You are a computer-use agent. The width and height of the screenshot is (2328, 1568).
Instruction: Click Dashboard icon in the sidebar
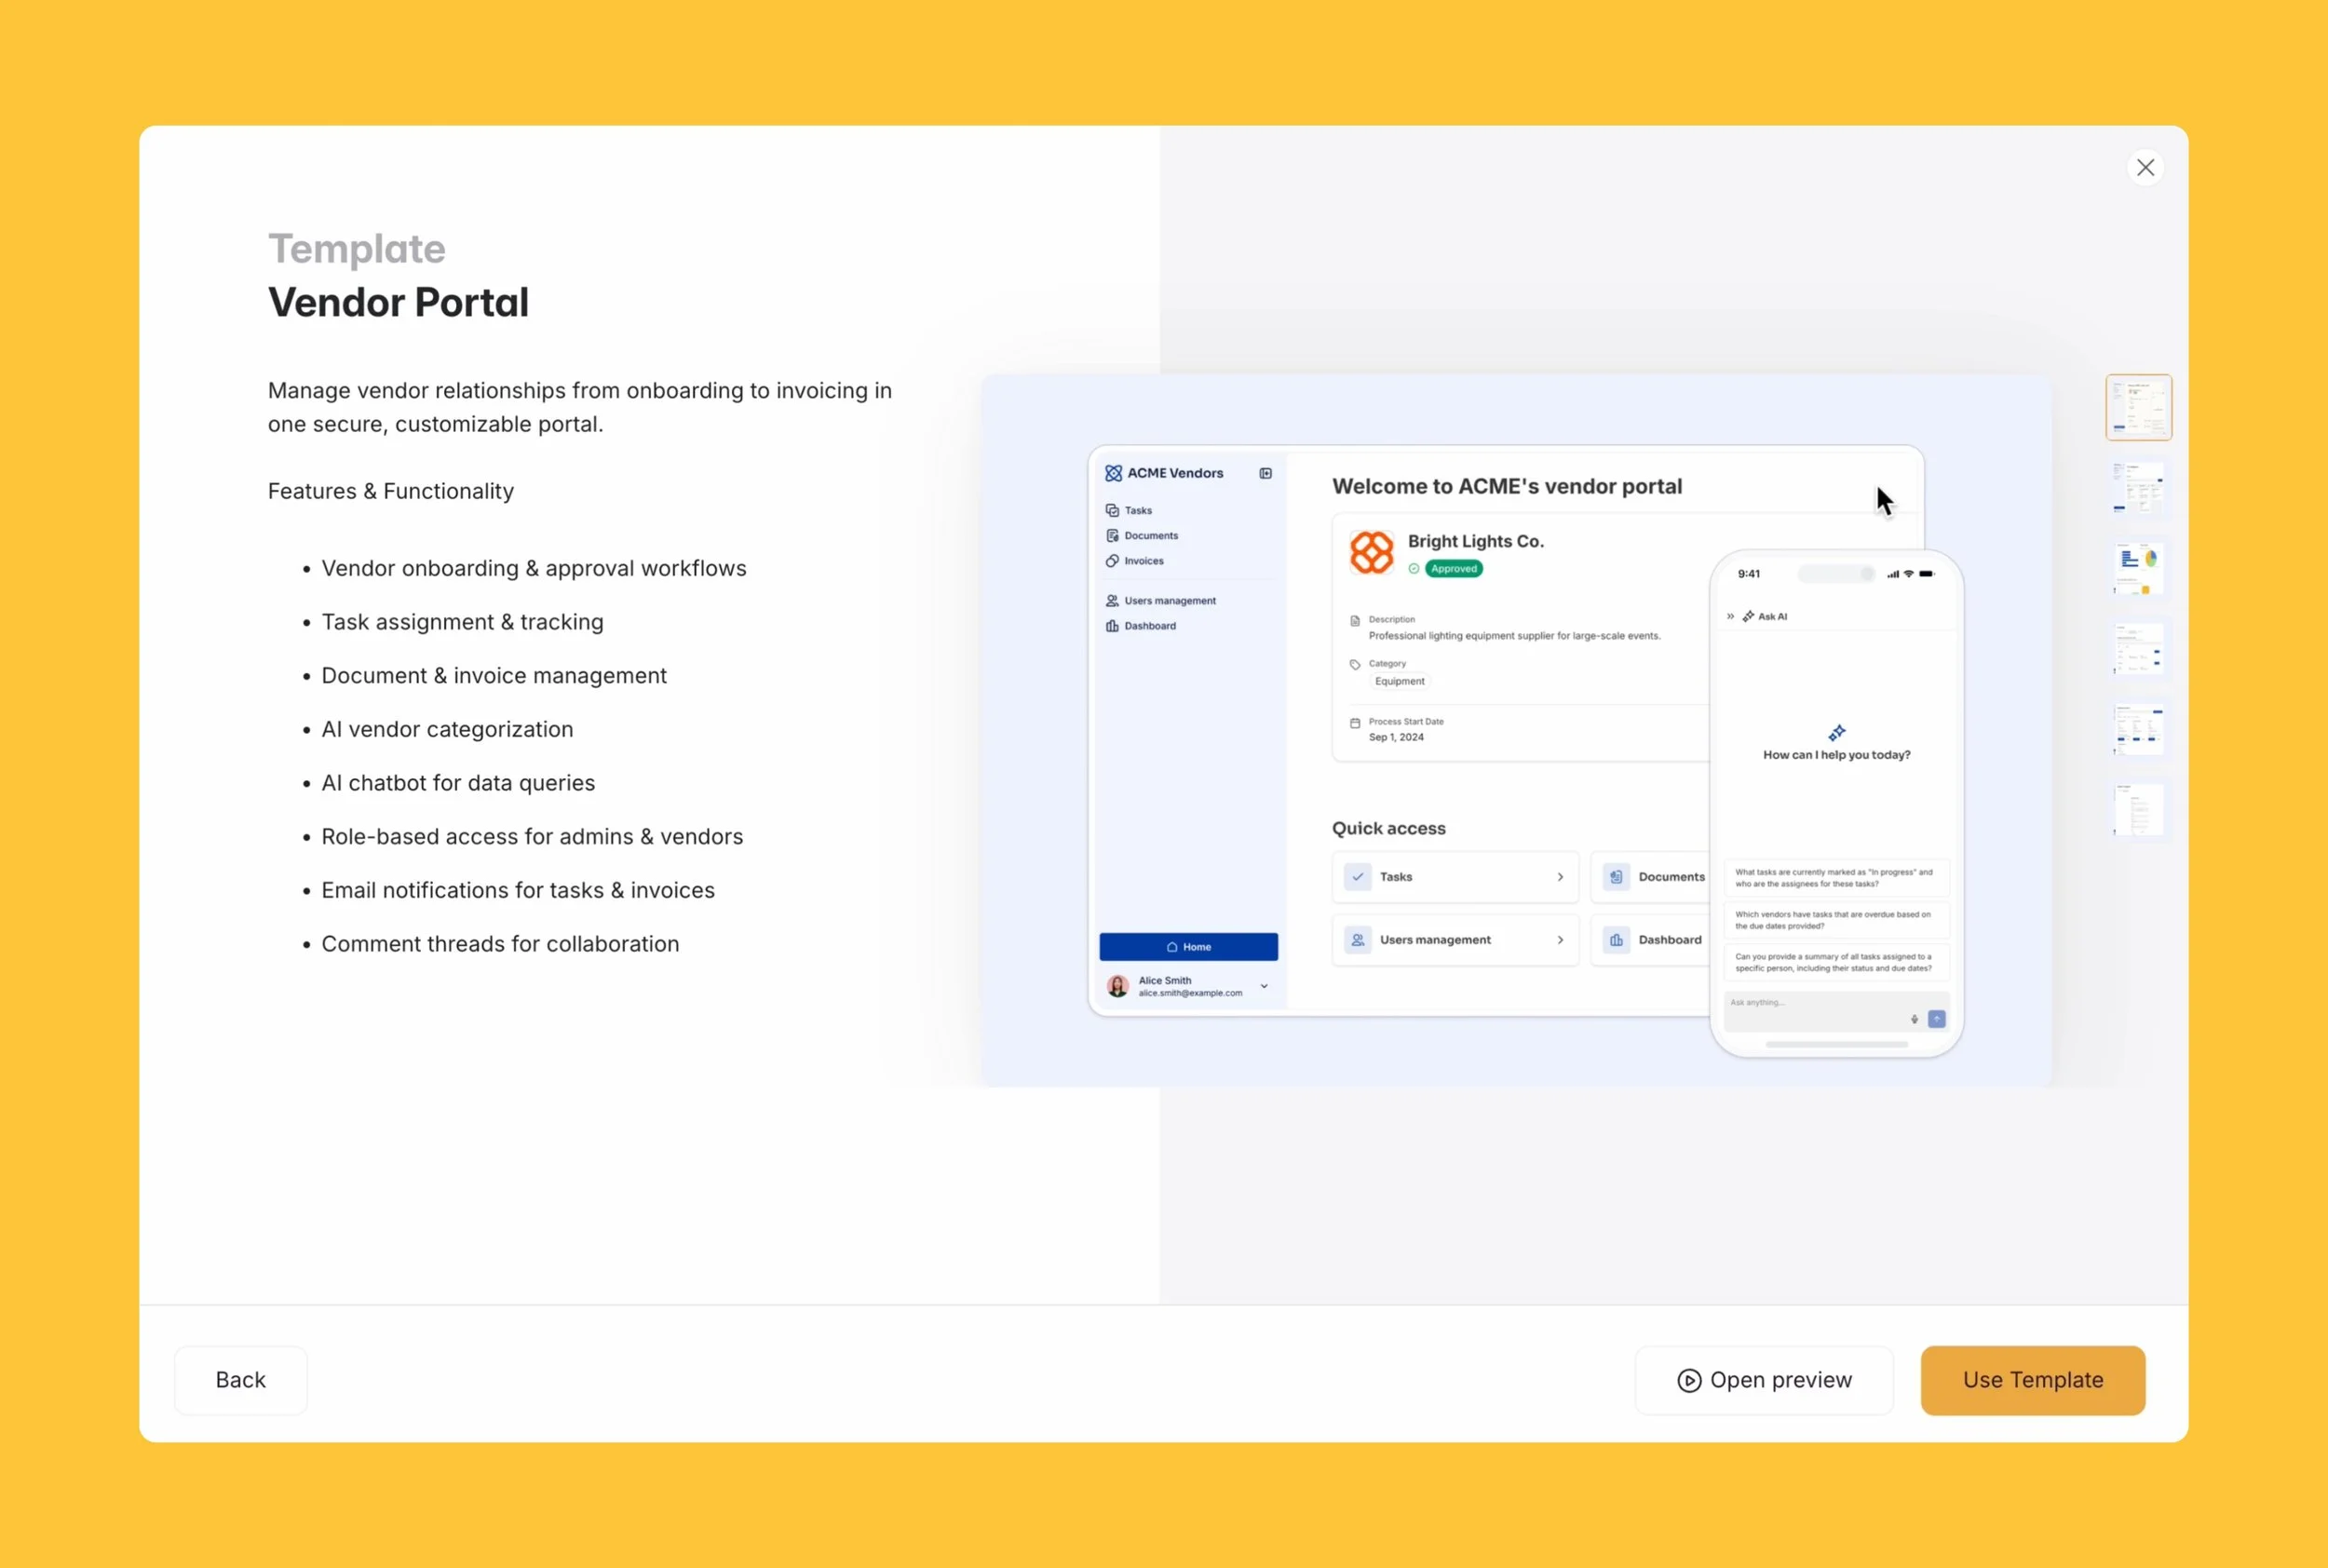(1112, 626)
